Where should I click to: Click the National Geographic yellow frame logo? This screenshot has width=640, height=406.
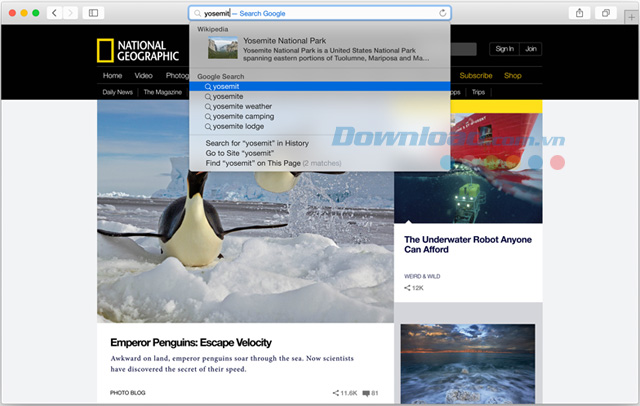pyautogui.click(x=105, y=51)
